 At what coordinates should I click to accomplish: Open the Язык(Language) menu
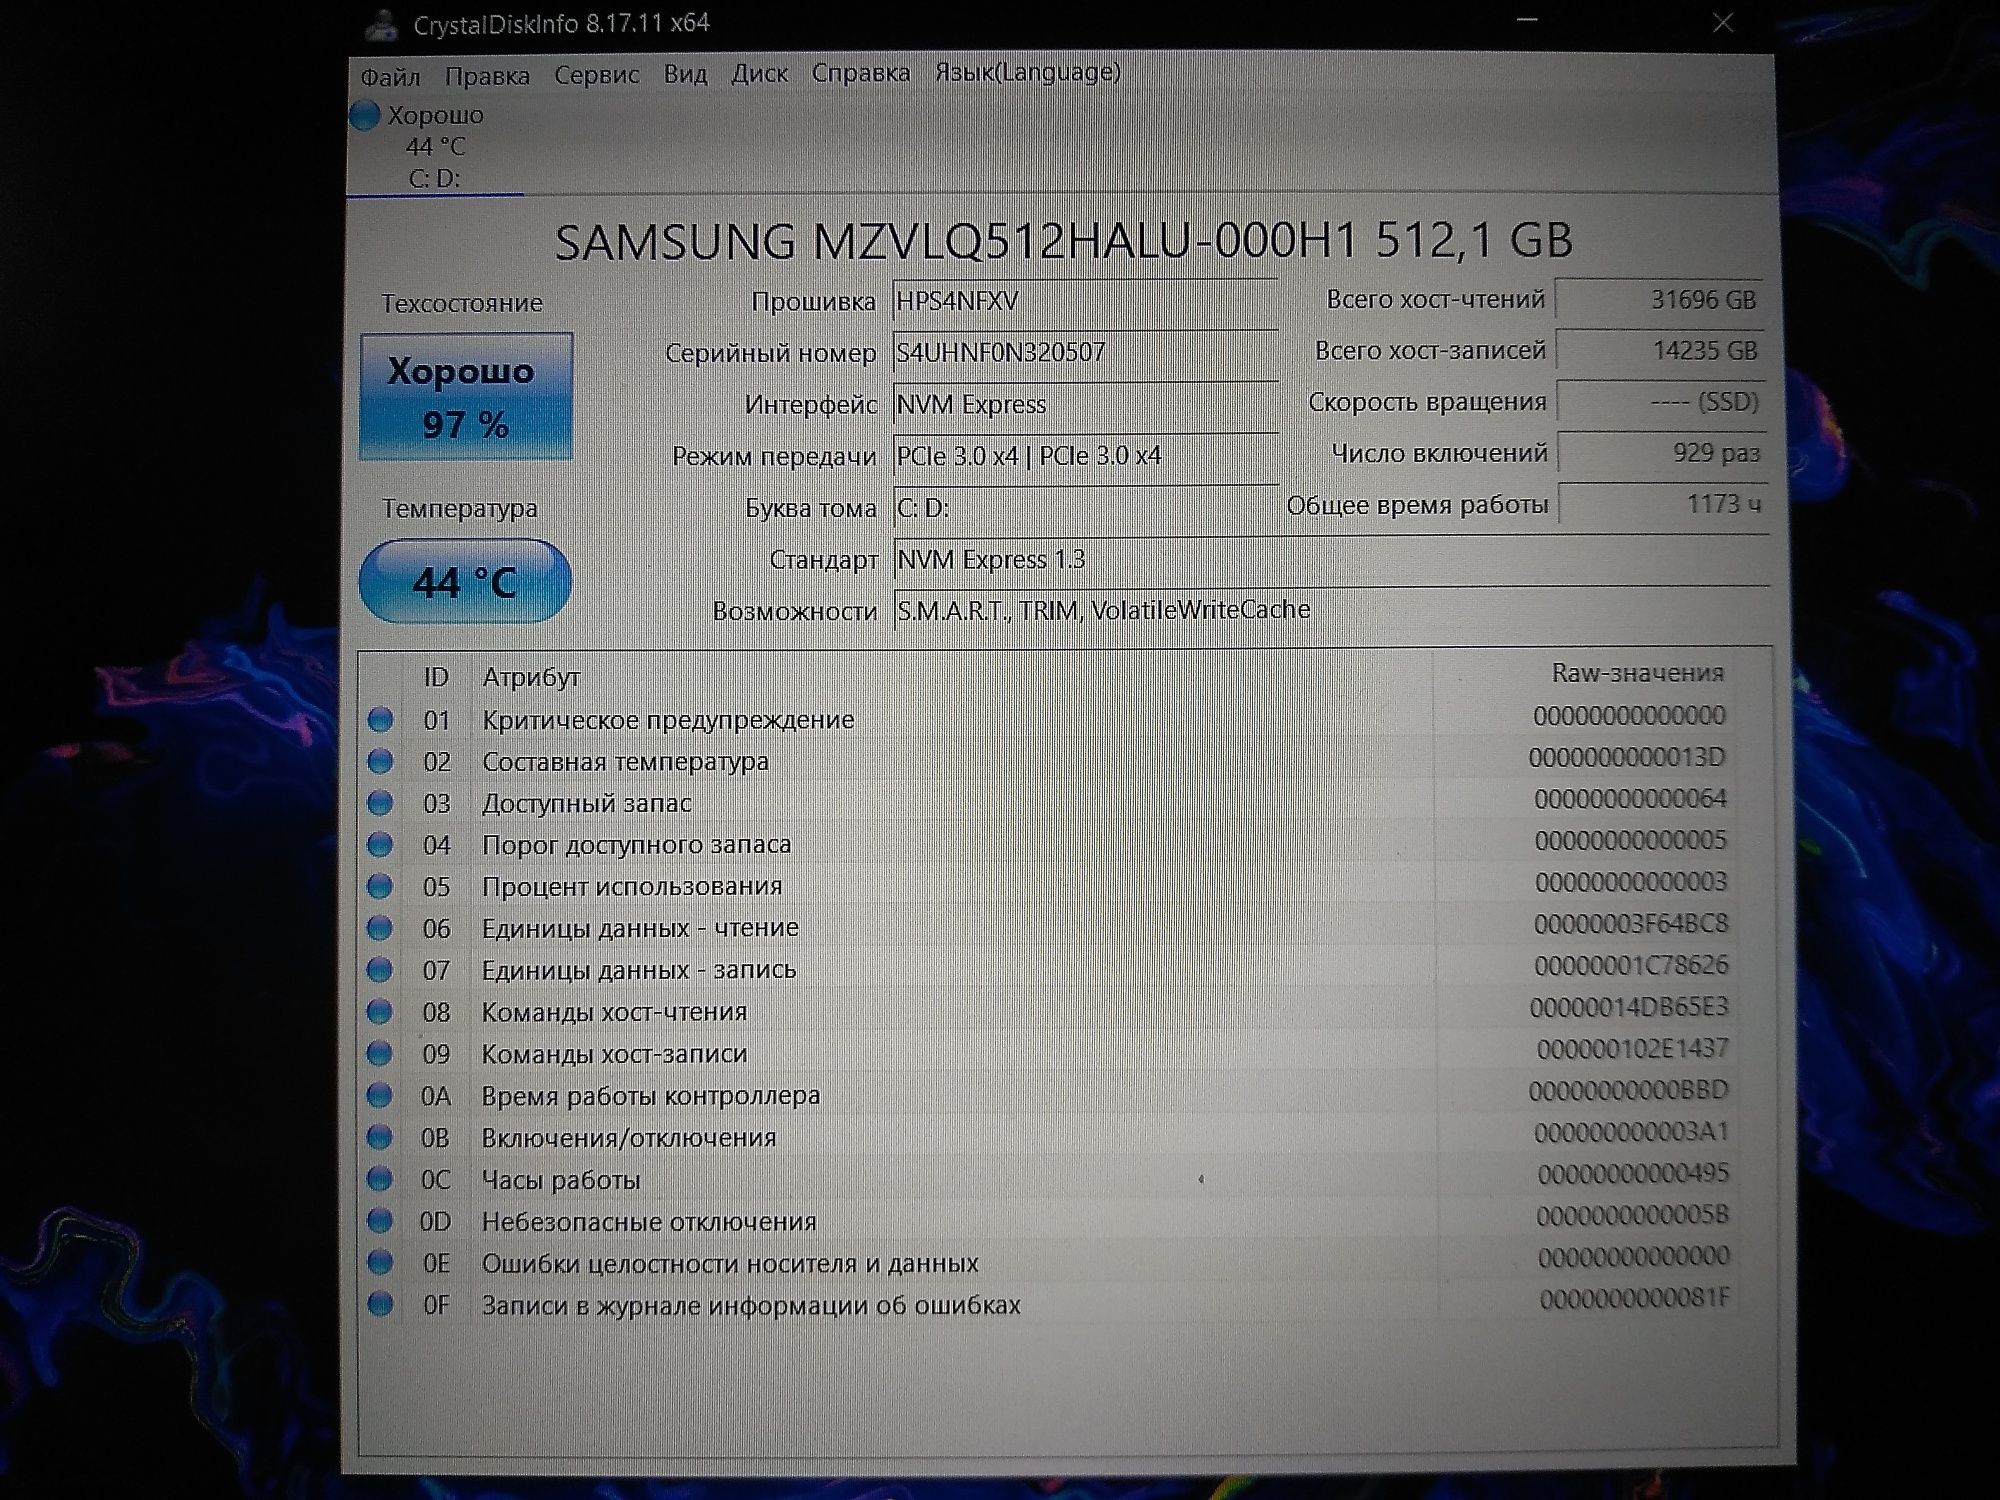[1027, 72]
